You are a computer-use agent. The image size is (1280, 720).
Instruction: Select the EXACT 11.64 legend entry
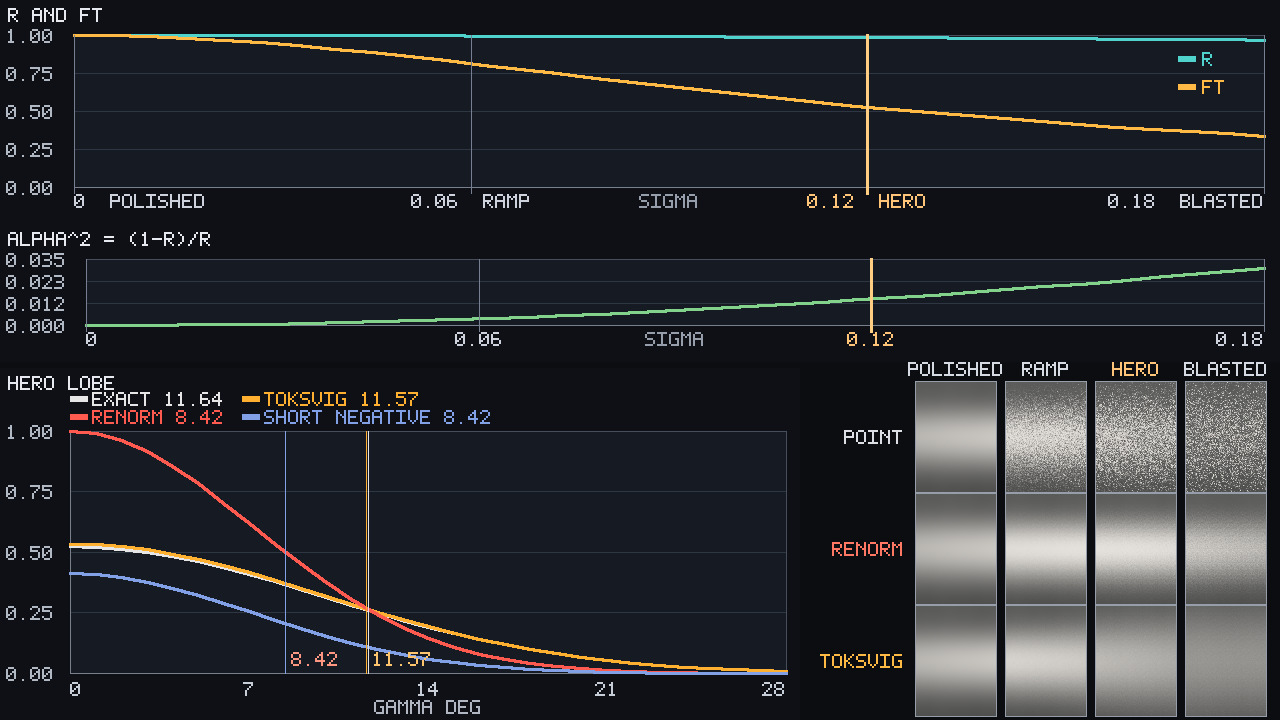(146, 399)
